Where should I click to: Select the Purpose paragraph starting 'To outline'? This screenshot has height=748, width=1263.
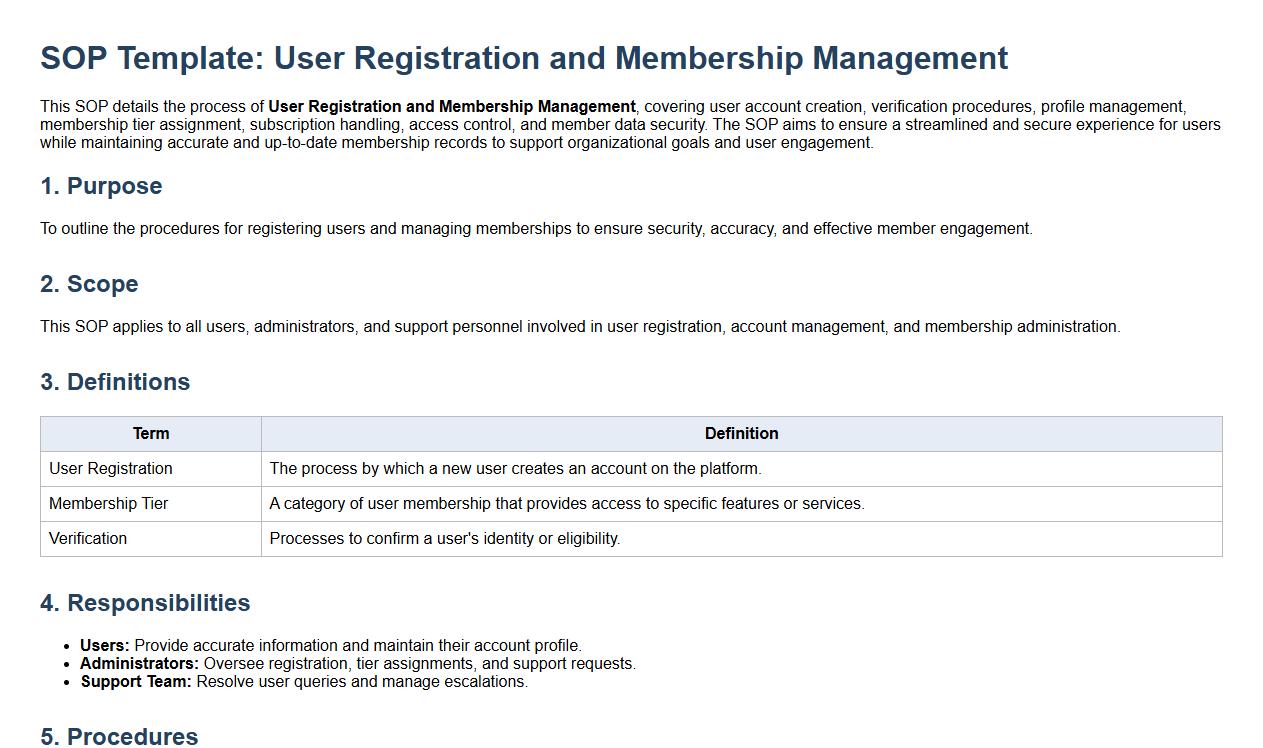[x=536, y=229]
